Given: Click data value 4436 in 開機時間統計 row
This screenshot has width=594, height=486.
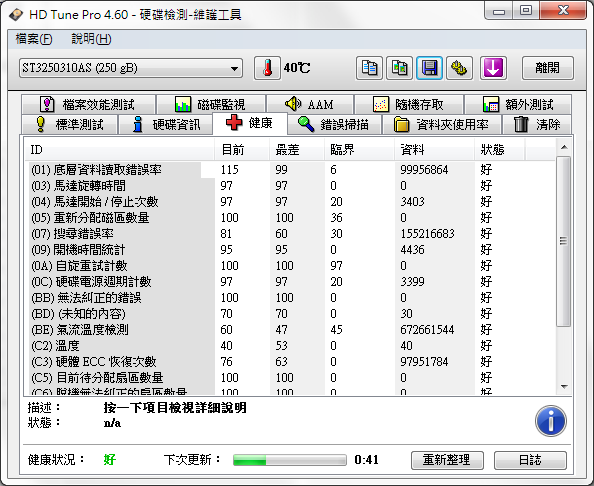Looking at the screenshot, I should [x=413, y=250].
